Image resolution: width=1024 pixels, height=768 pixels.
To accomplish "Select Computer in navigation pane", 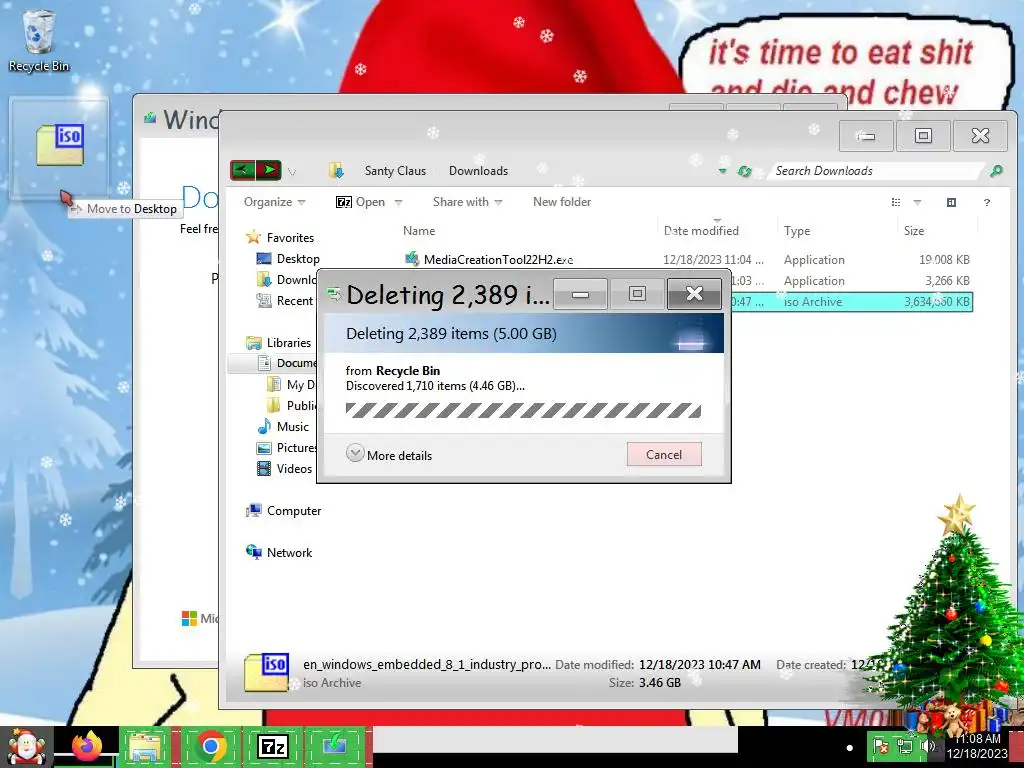I will coord(283,511).
